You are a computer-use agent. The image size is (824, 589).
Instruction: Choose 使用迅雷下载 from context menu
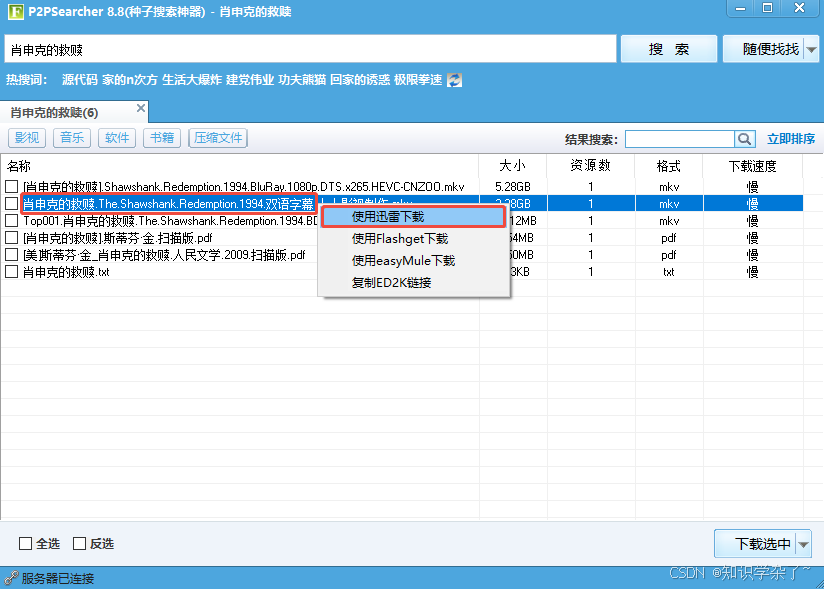[414, 216]
